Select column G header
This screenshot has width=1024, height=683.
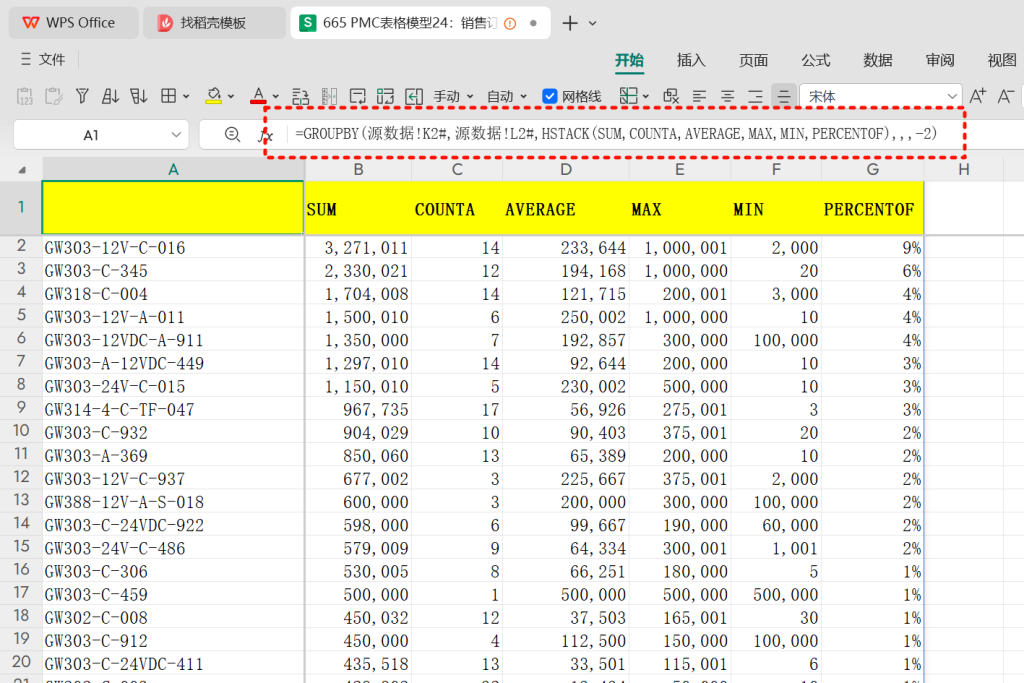tap(872, 170)
